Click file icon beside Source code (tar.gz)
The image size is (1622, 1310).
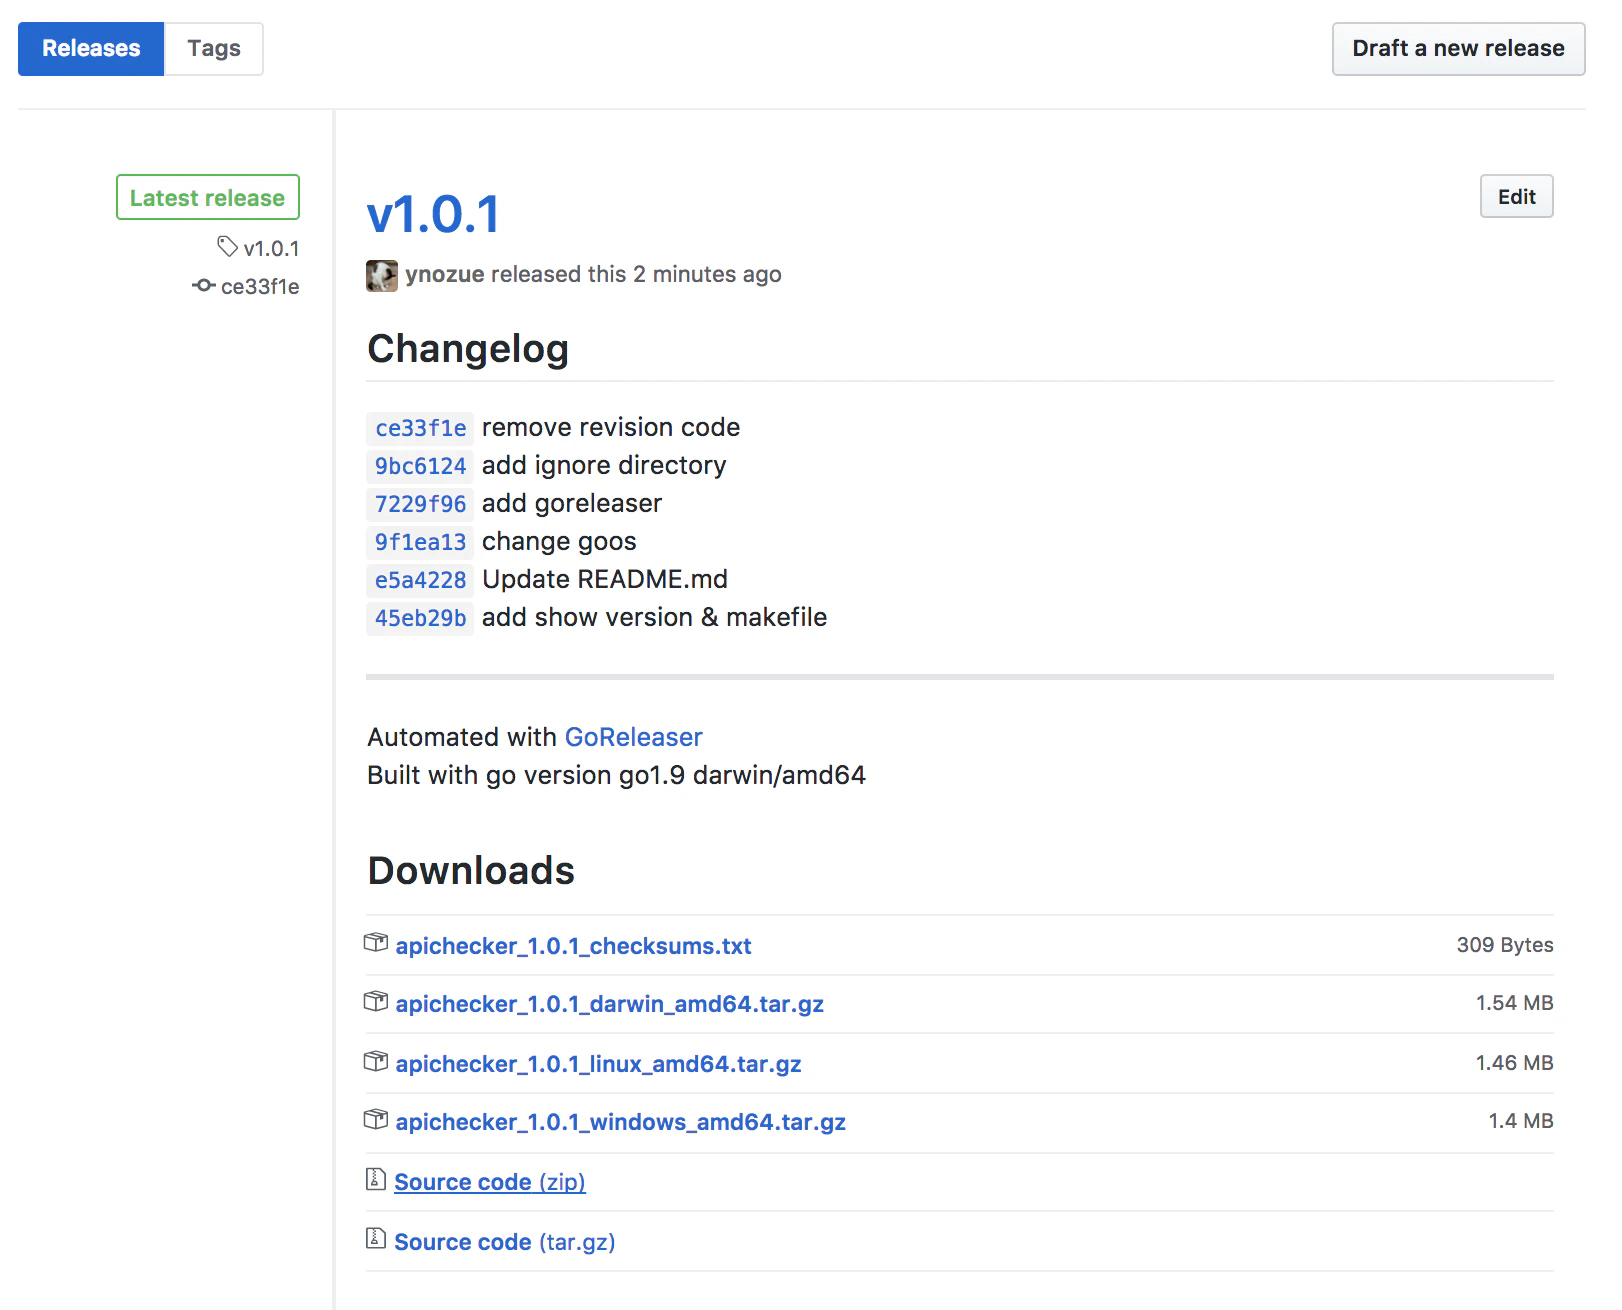pyautogui.click(x=376, y=1238)
